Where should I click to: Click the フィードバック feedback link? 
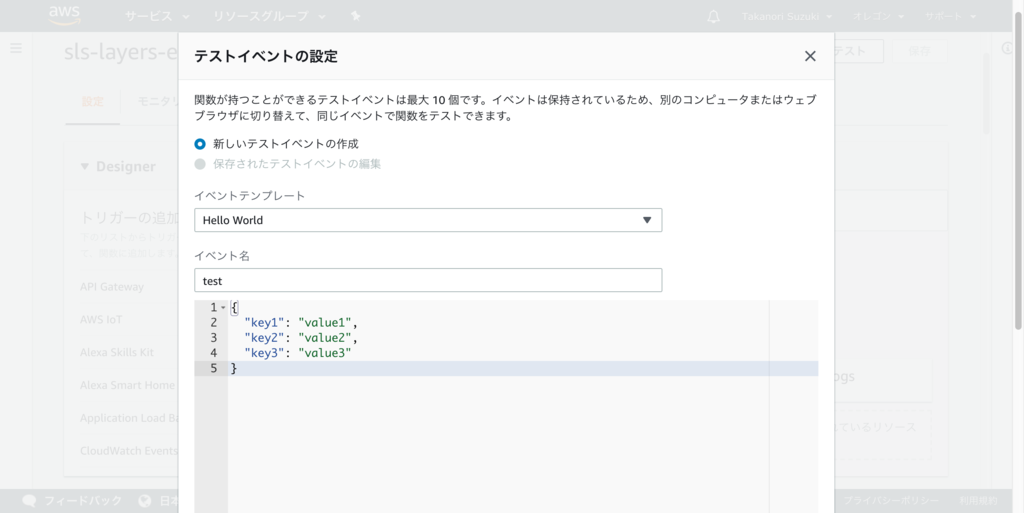coord(83,501)
